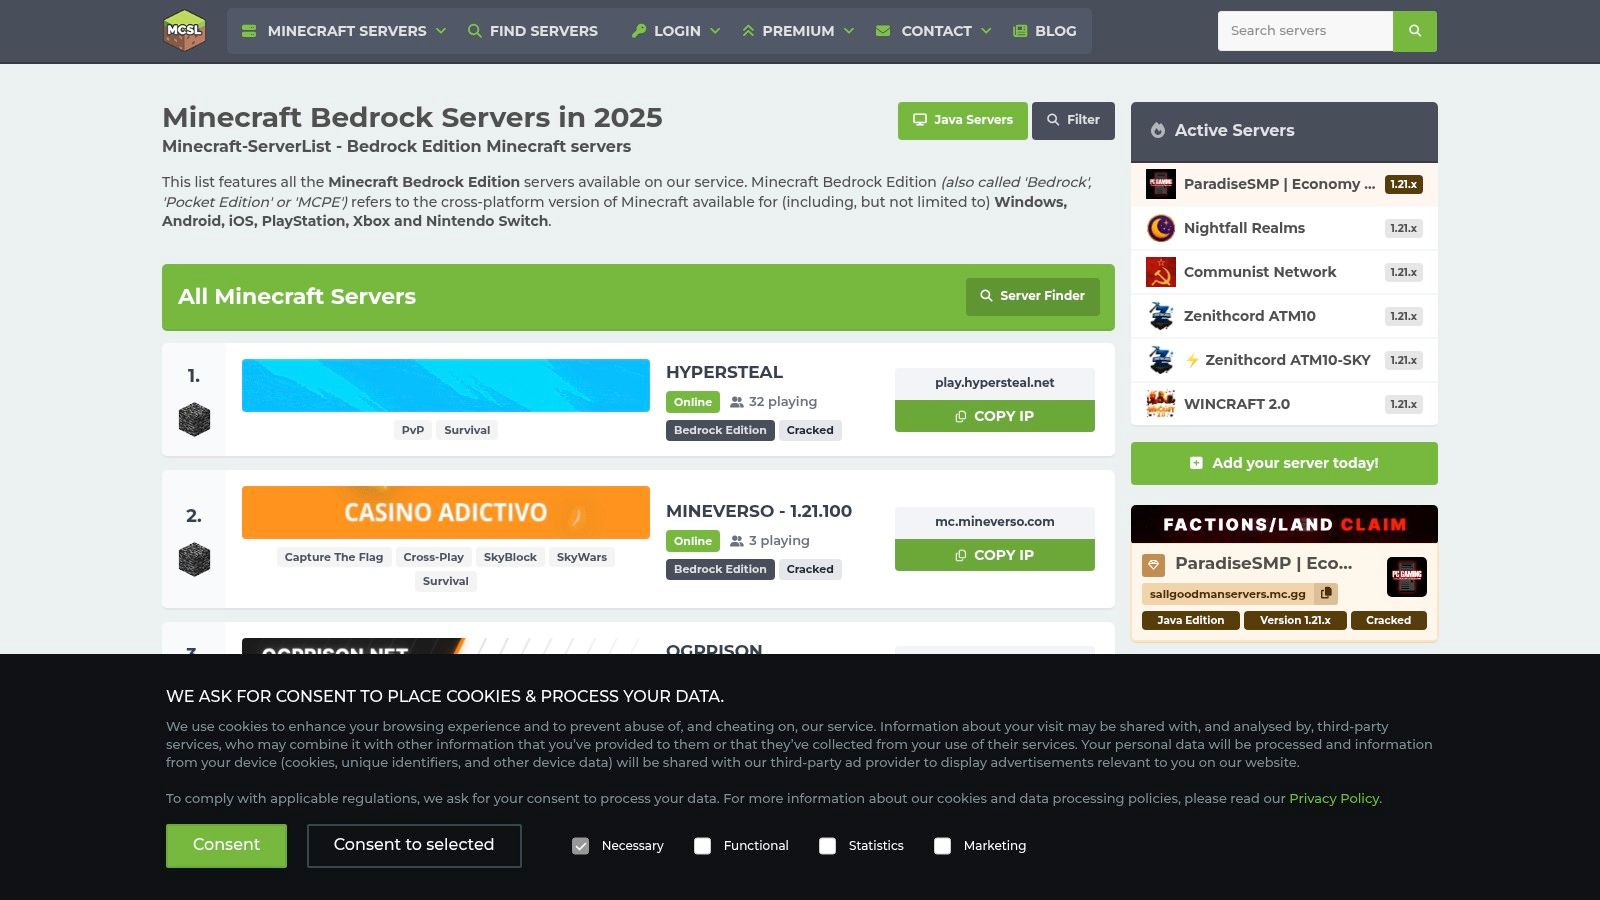The height and width of the screenshot is (900, 1600).
Task: Click the key icon beside Login
Action: (639, 31)
